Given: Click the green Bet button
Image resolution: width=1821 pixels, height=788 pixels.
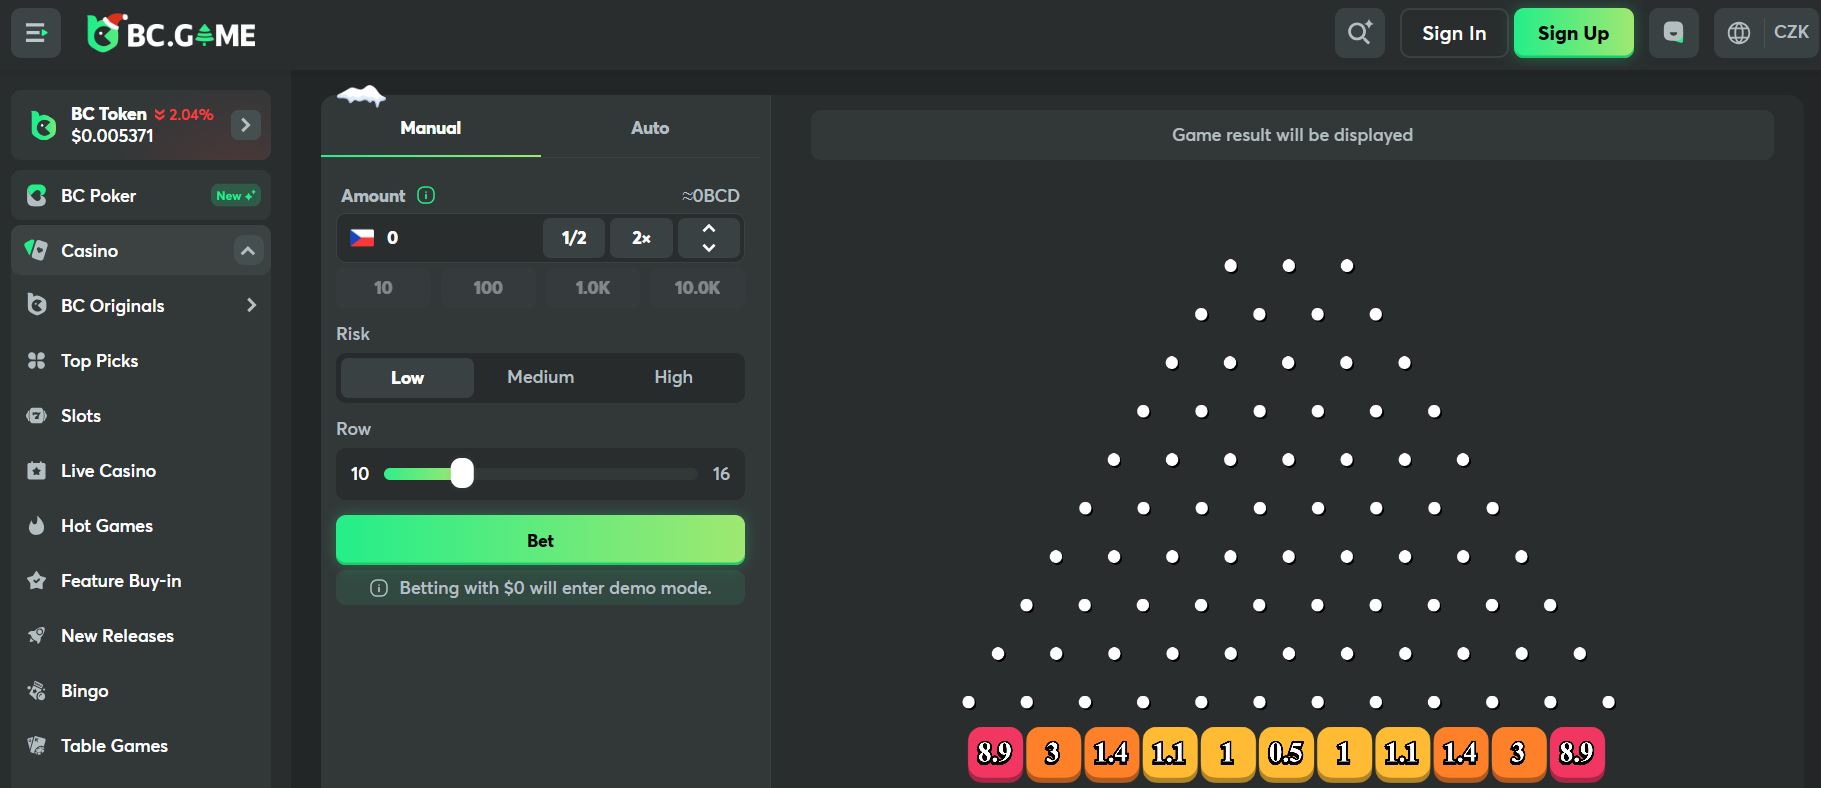Looking at the screenshot, I should click(540, 540).
